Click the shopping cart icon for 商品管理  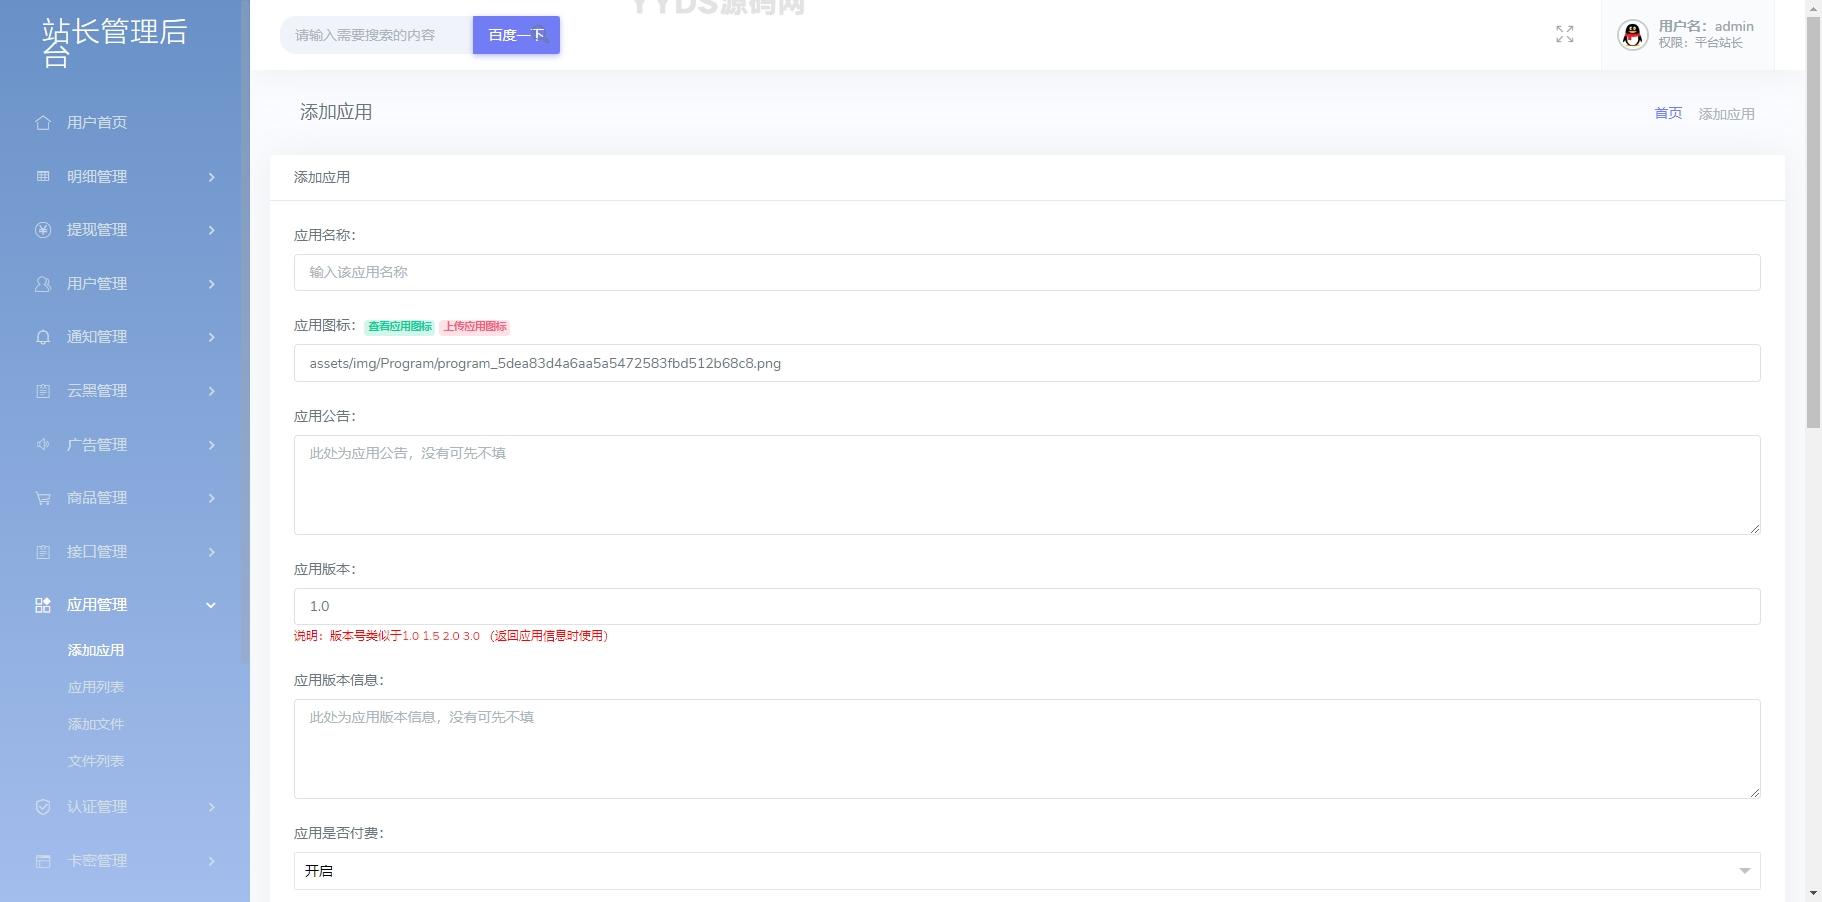coord(43,498)
